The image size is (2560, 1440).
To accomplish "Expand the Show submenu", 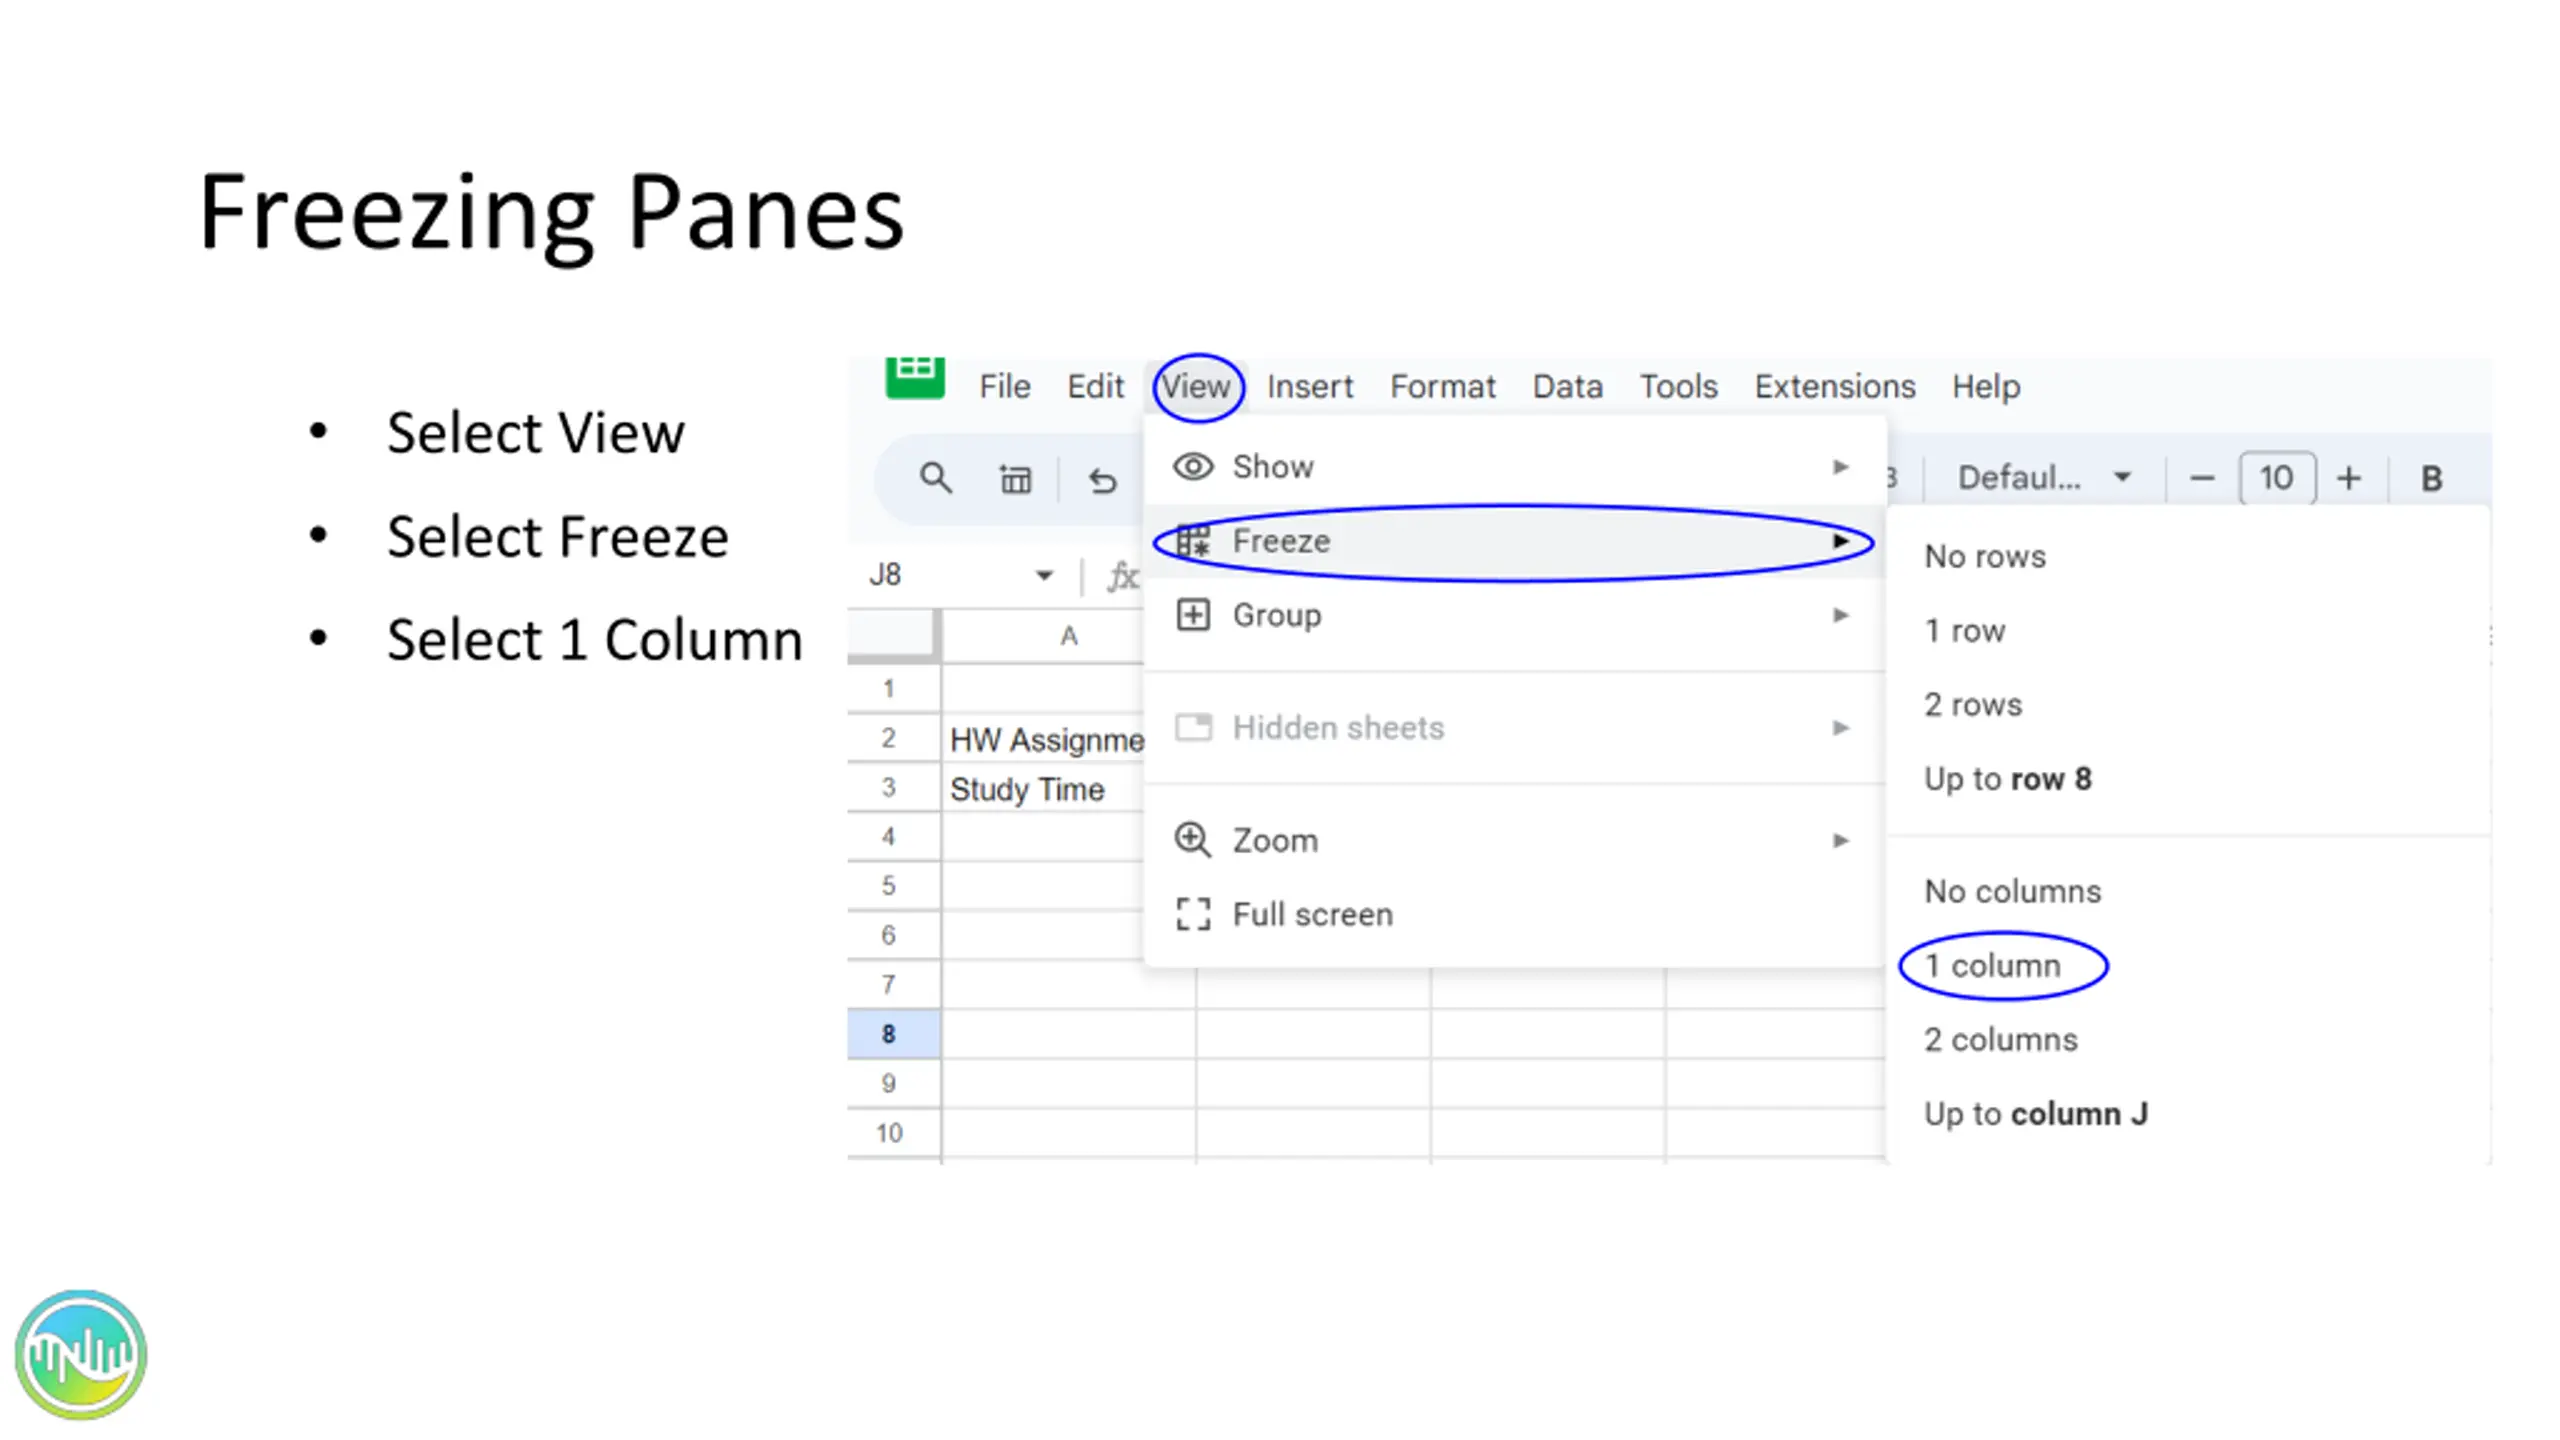I will (x=1515, y=467).
